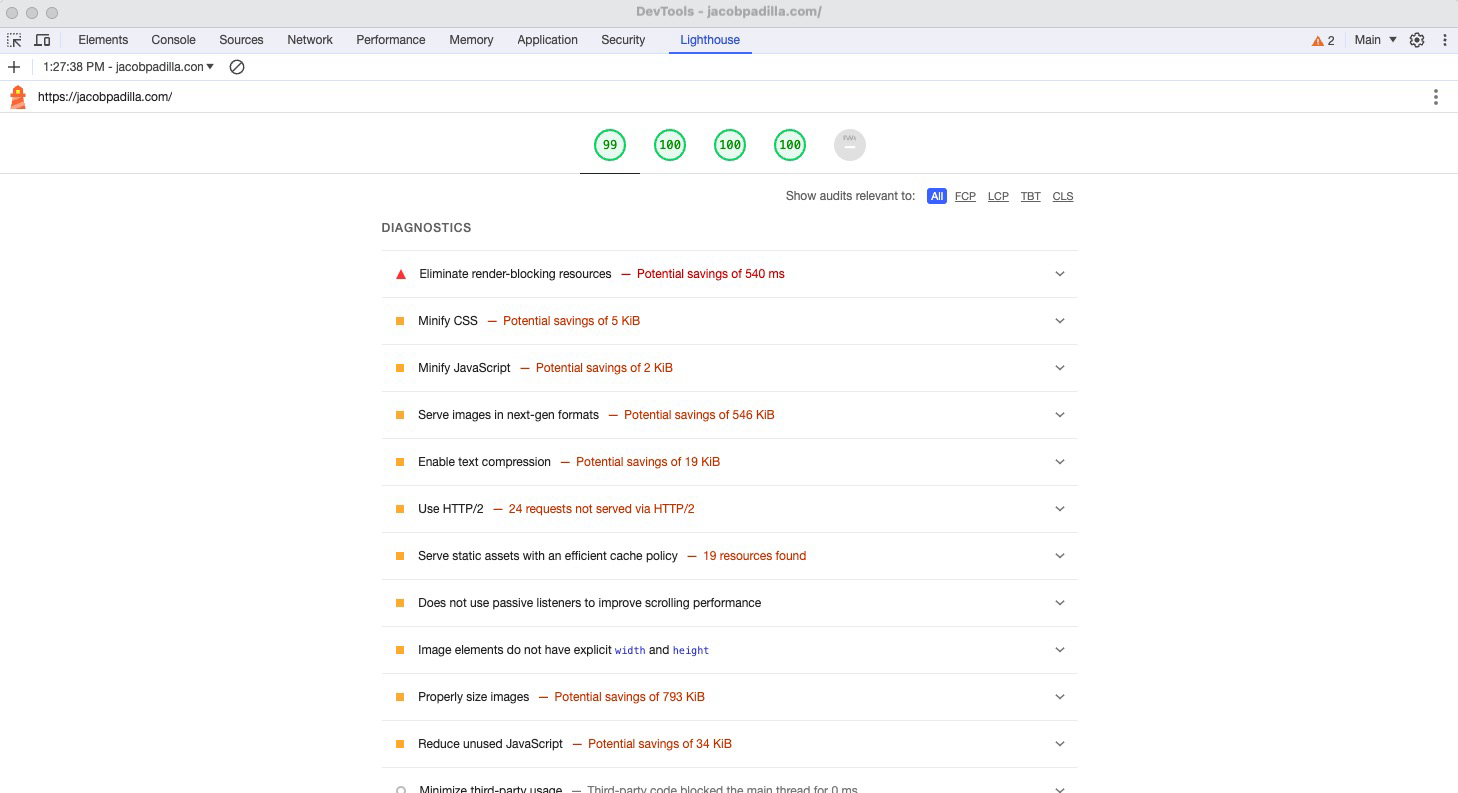Viewport: 1458px width, 793px height.
Task: Open the DevTools warnings indicator showing 2 issues
Action: (x=1322, y=40)
